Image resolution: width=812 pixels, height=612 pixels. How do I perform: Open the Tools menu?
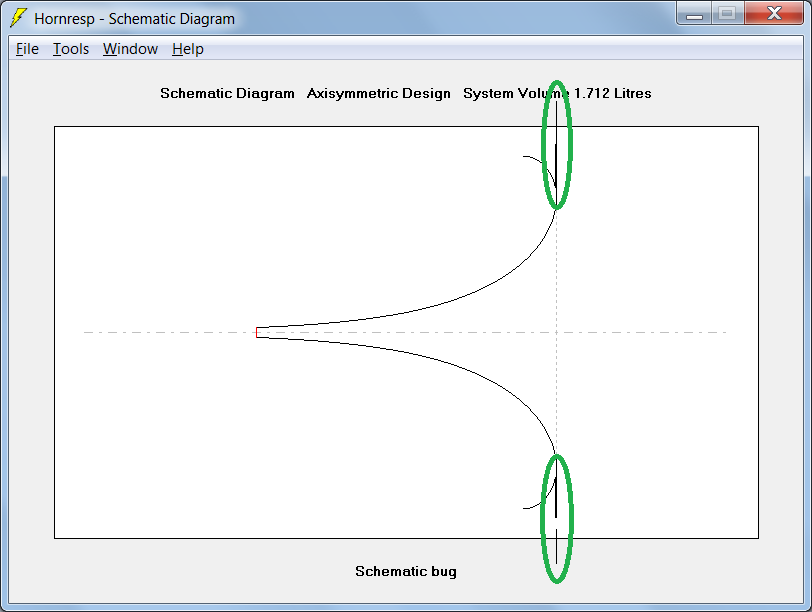pyautogui.click(x=71, y=49)
